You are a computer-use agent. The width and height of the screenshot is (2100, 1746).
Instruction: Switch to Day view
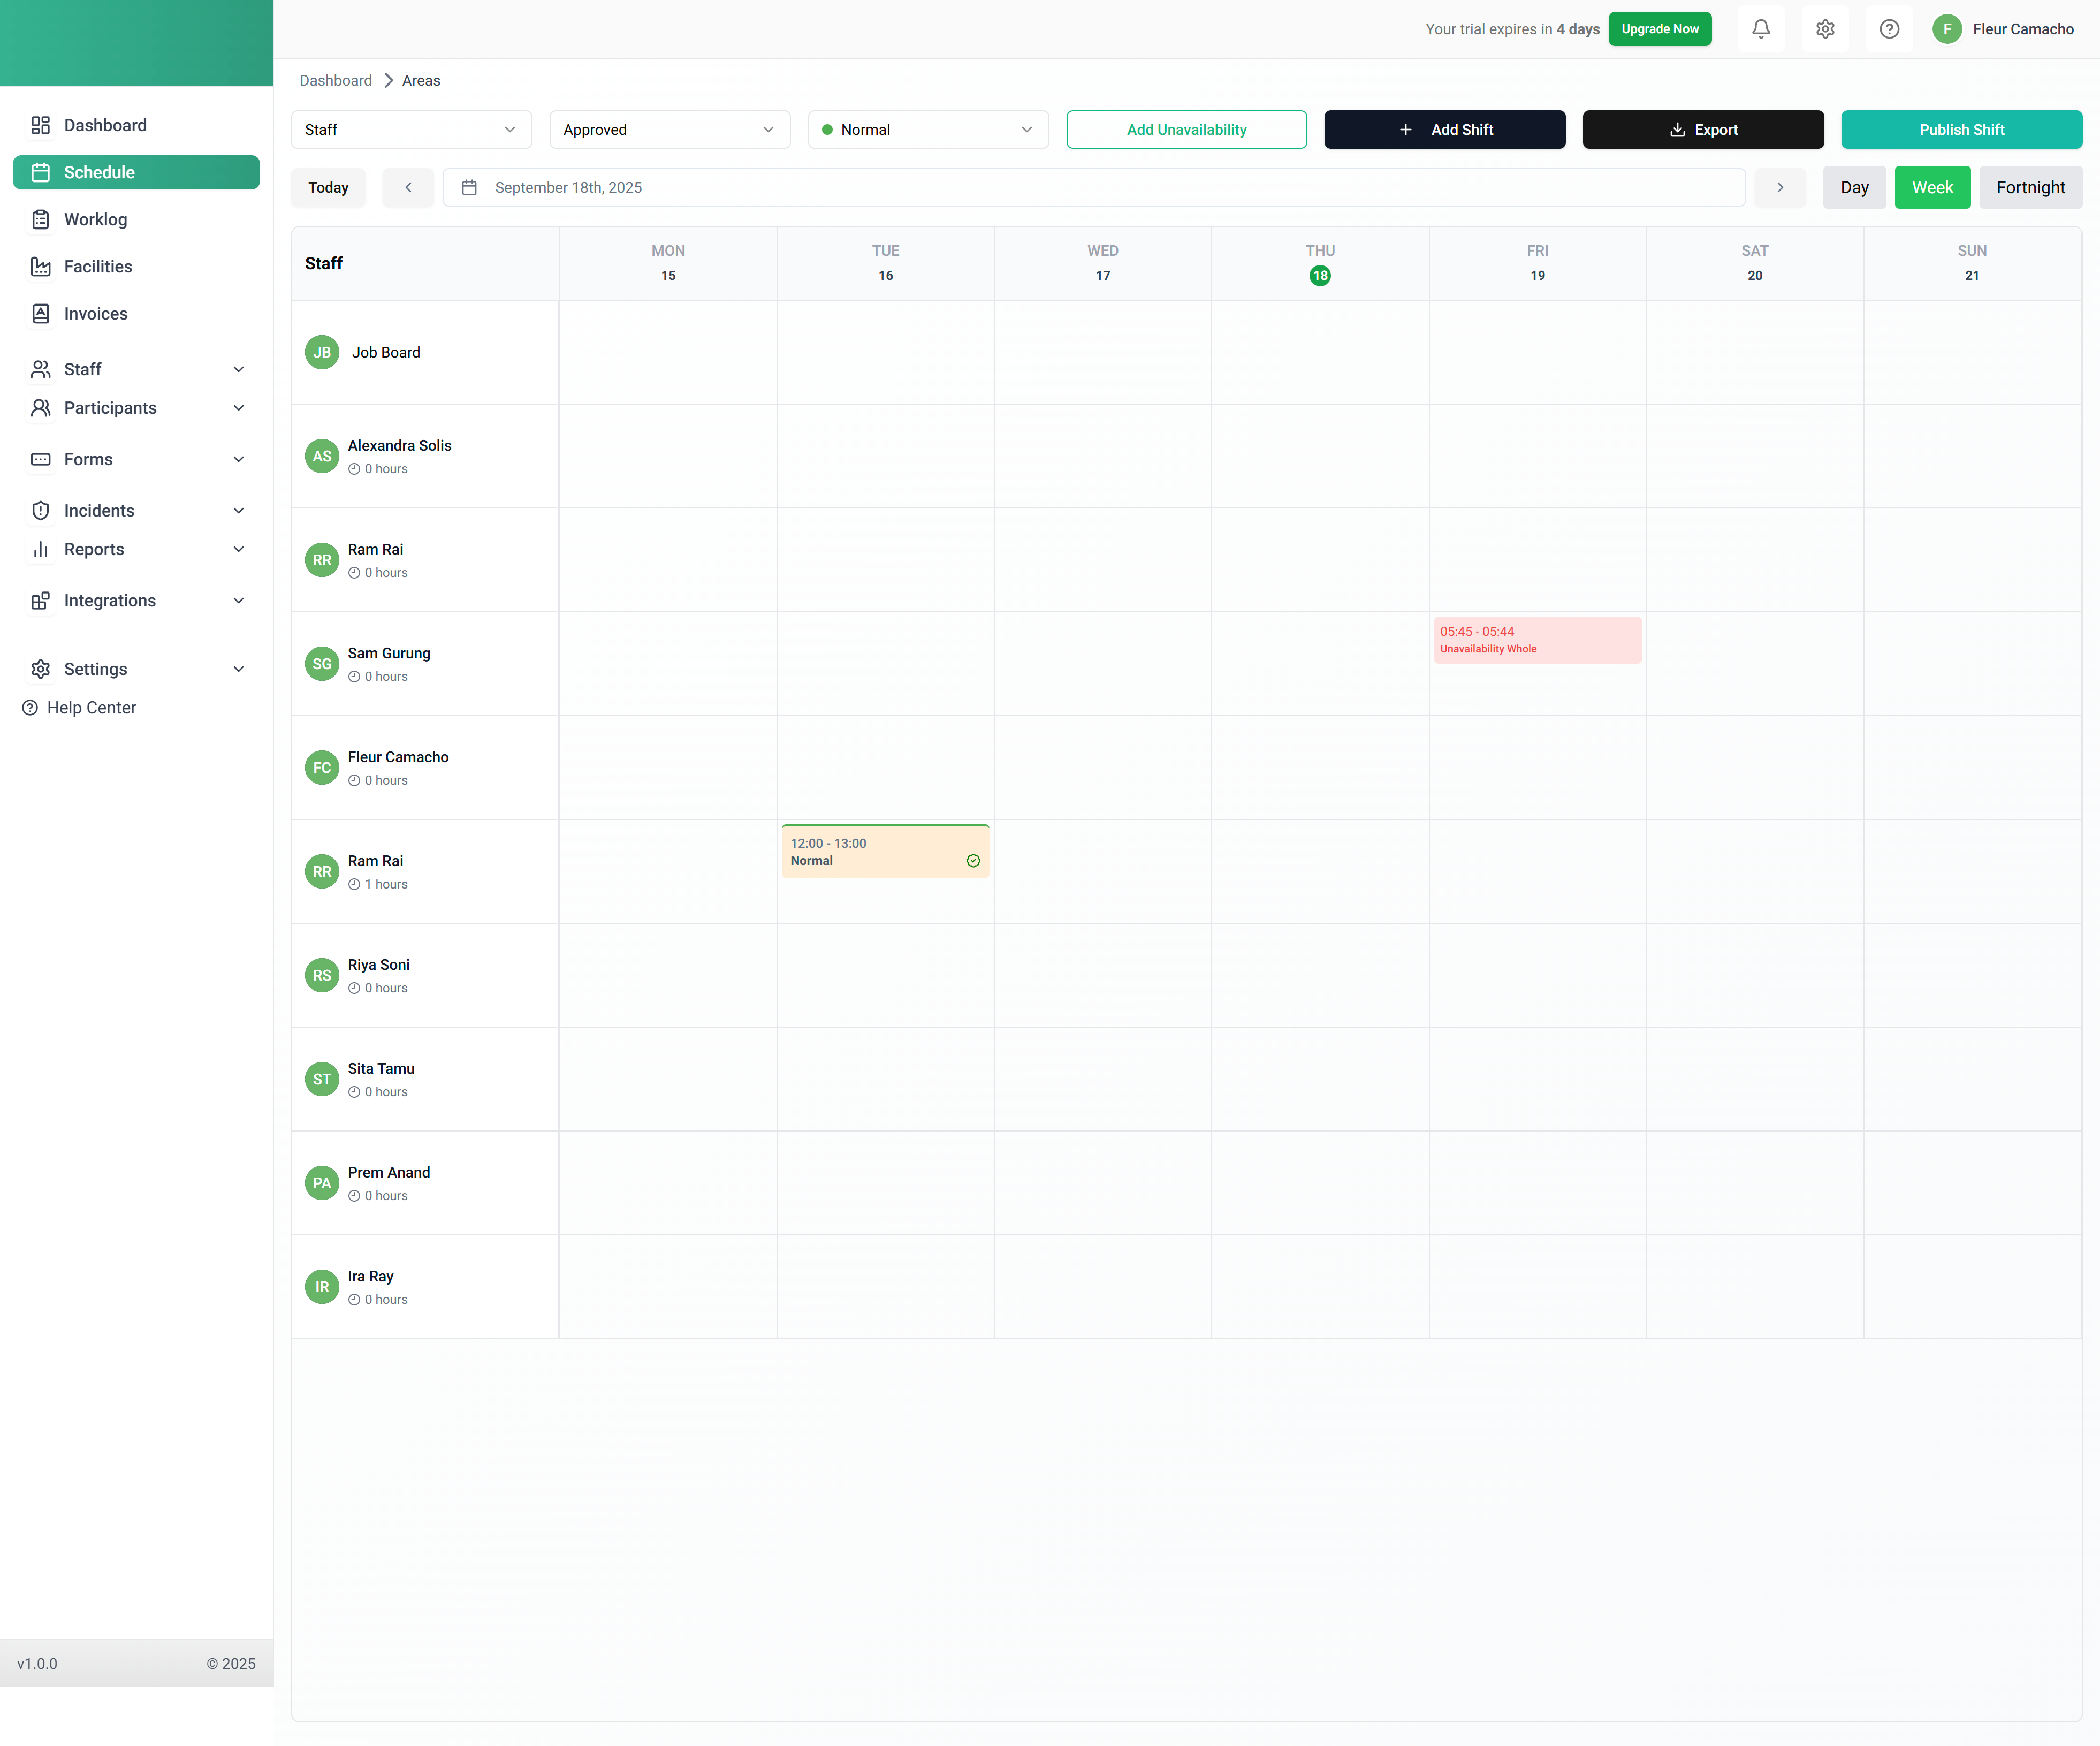coord(1854,187)
